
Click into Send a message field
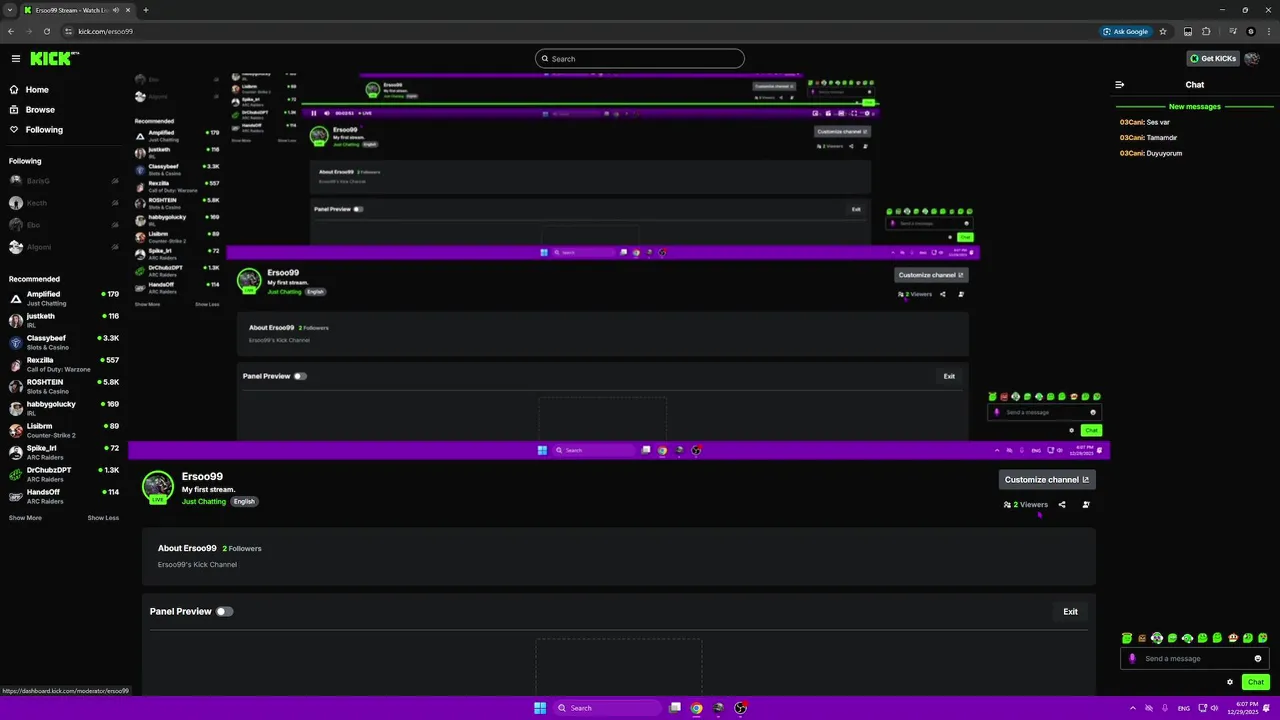click(1195, 659)
